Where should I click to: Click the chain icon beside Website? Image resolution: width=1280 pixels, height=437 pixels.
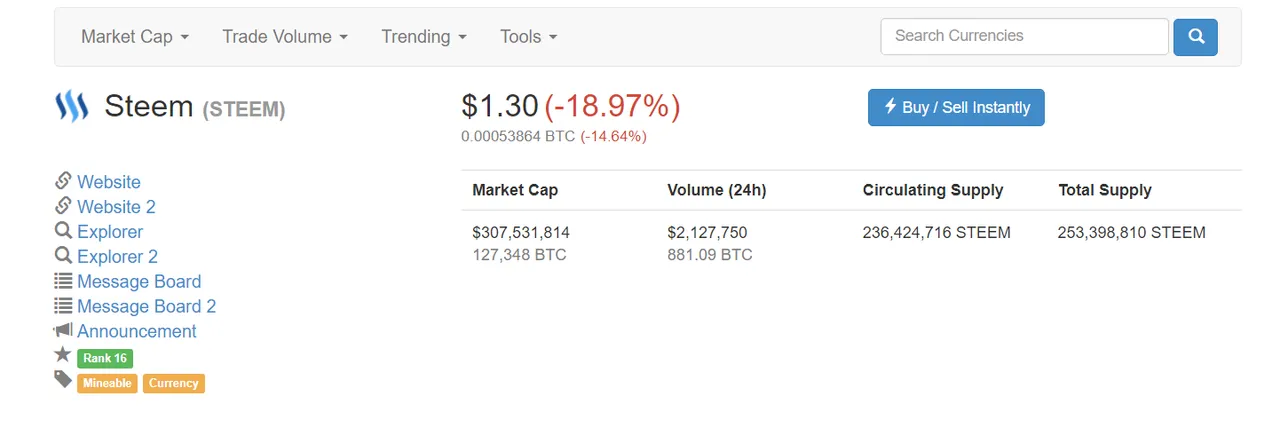[x=63, y=181]
